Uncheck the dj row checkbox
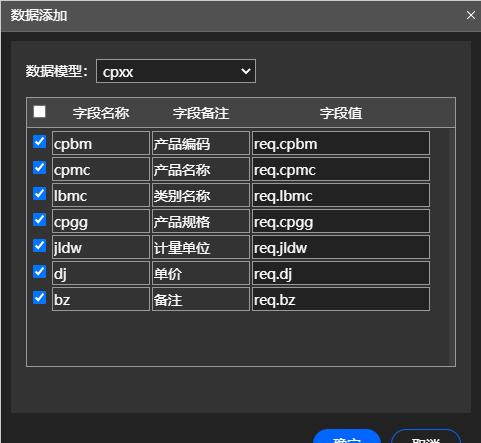 pyautogui.click(x=39, y=271)
